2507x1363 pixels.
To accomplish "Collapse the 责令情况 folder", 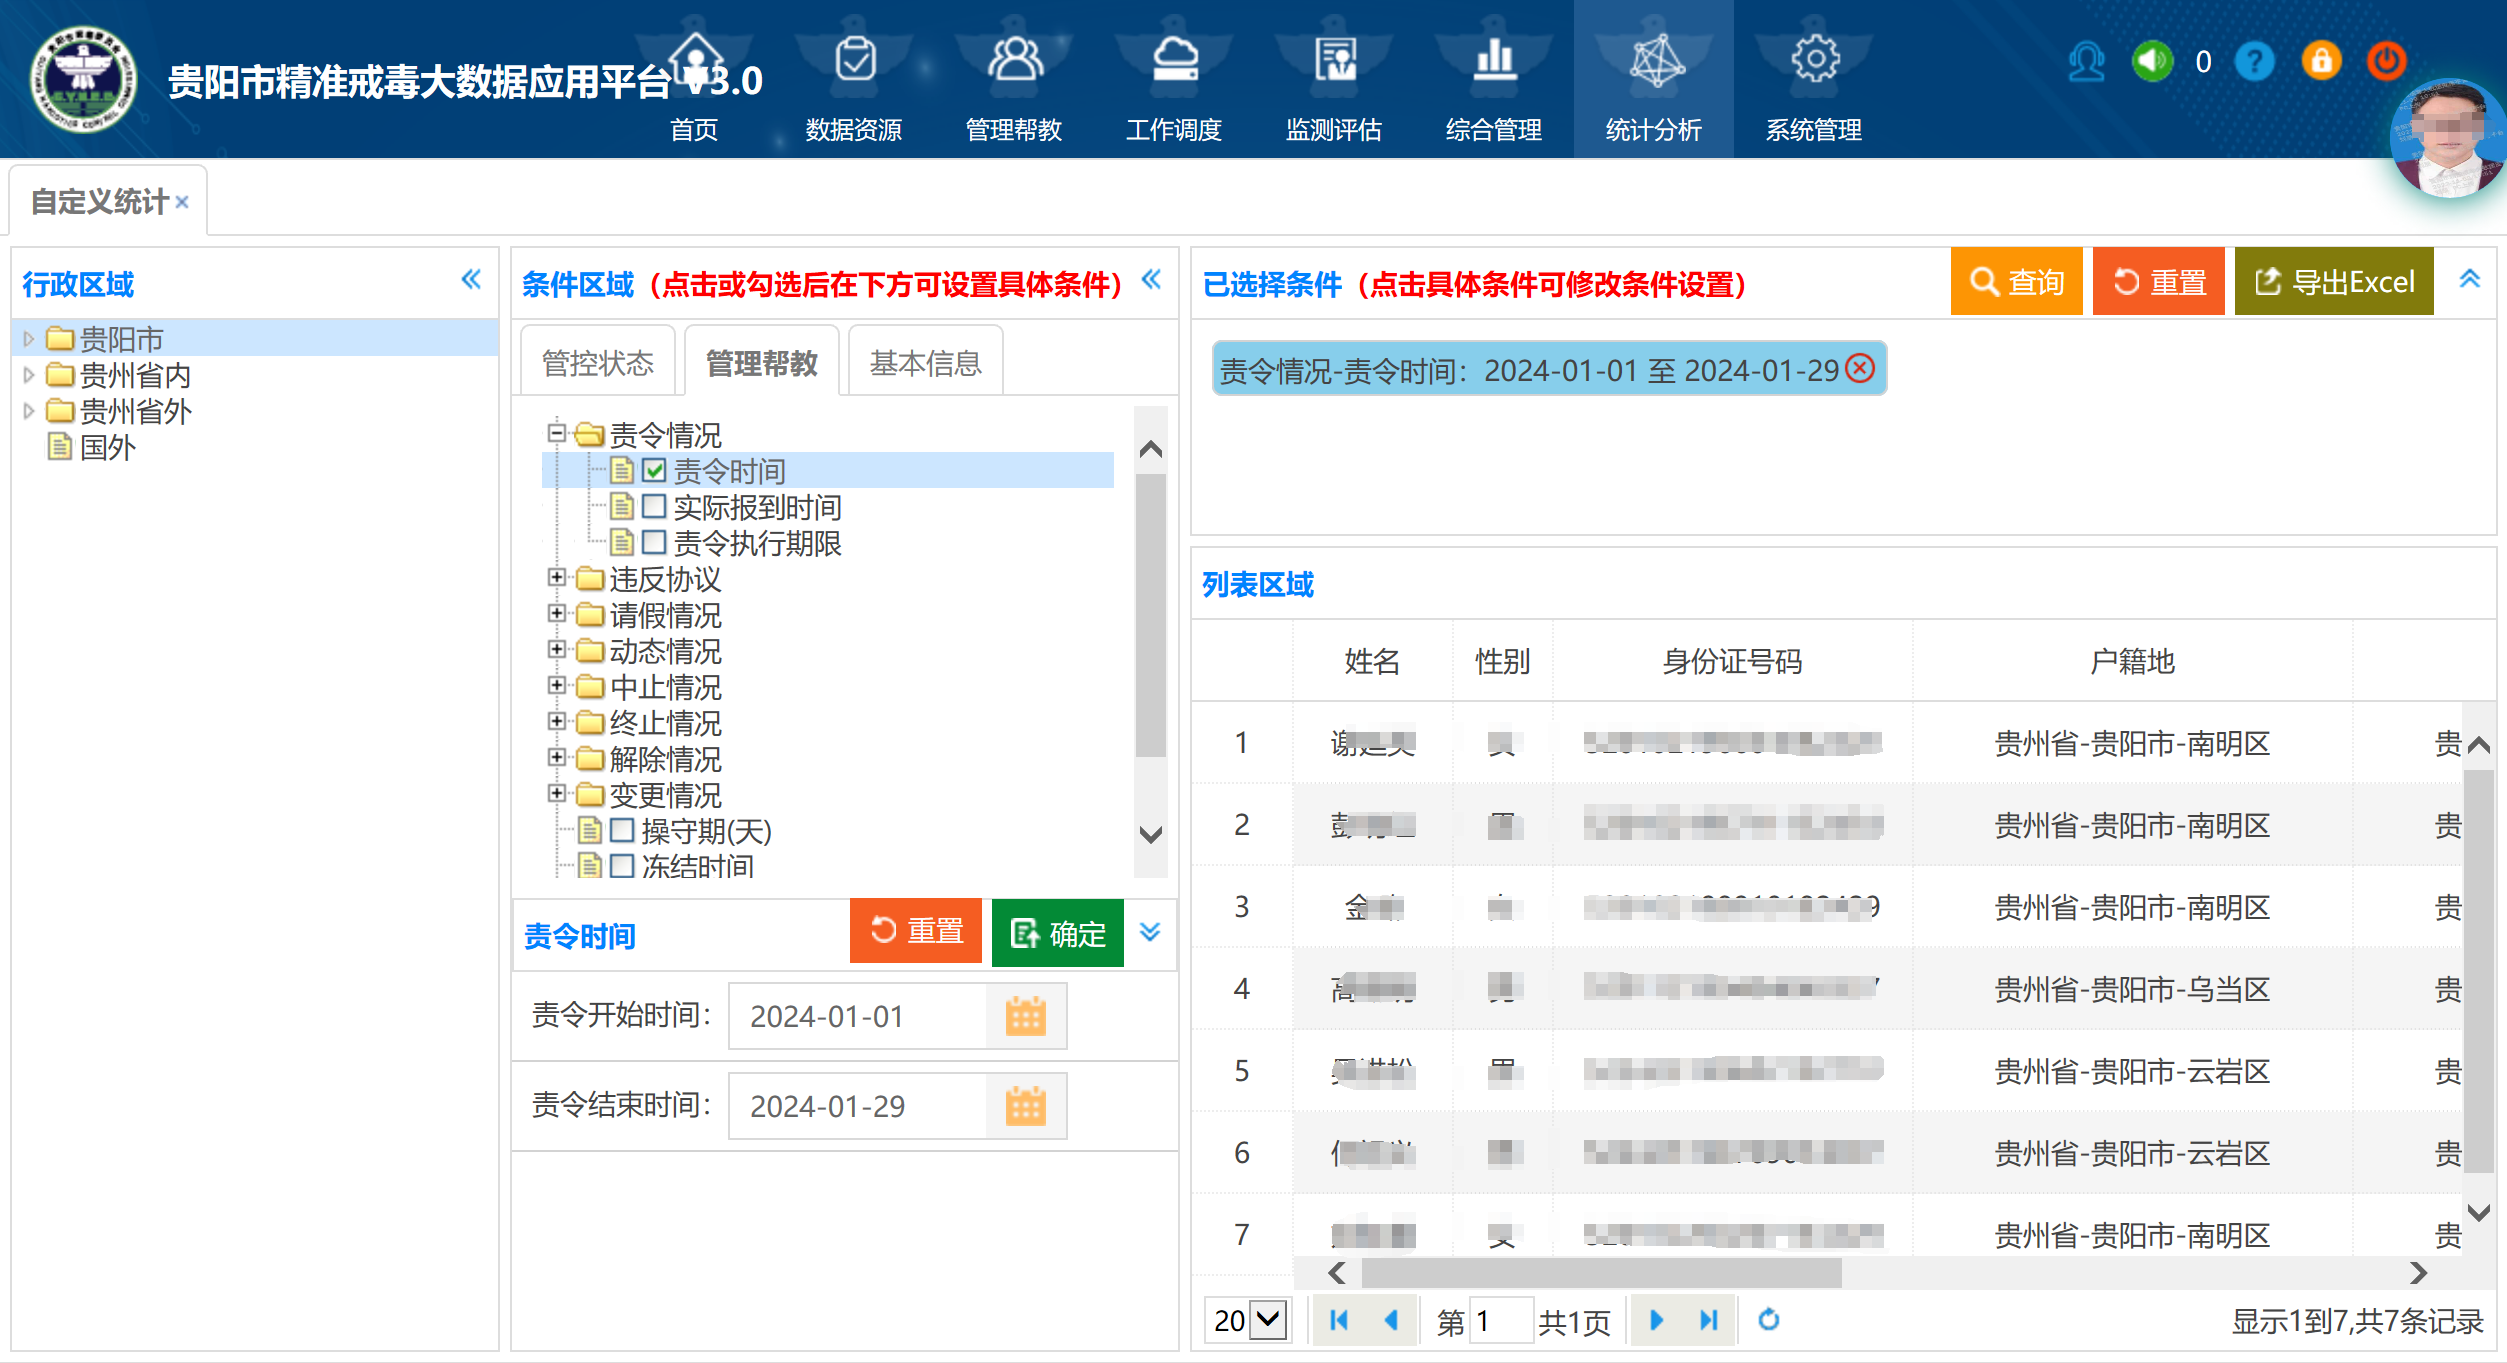I will point(557,434).
